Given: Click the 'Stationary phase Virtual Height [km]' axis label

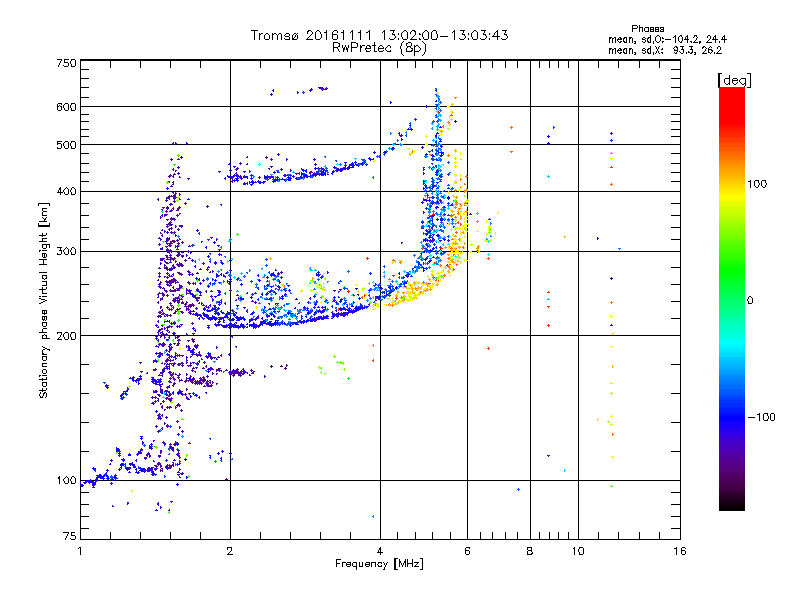Looking at the screenshot, I should click(x=44, y=300).
